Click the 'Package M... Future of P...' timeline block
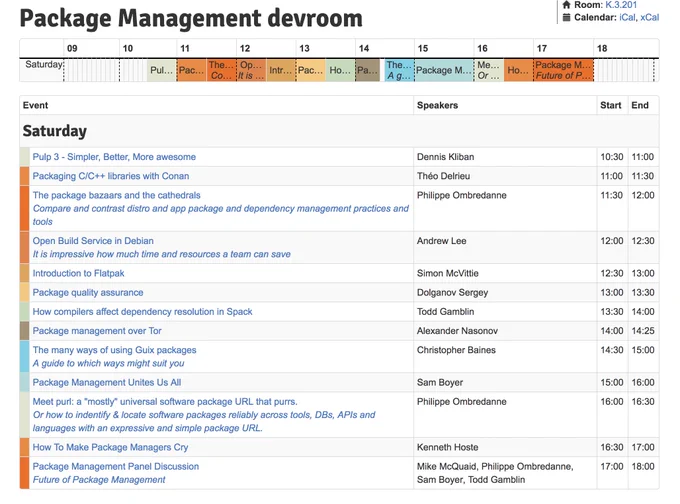680x504 pixels. (x=563, y=70)
